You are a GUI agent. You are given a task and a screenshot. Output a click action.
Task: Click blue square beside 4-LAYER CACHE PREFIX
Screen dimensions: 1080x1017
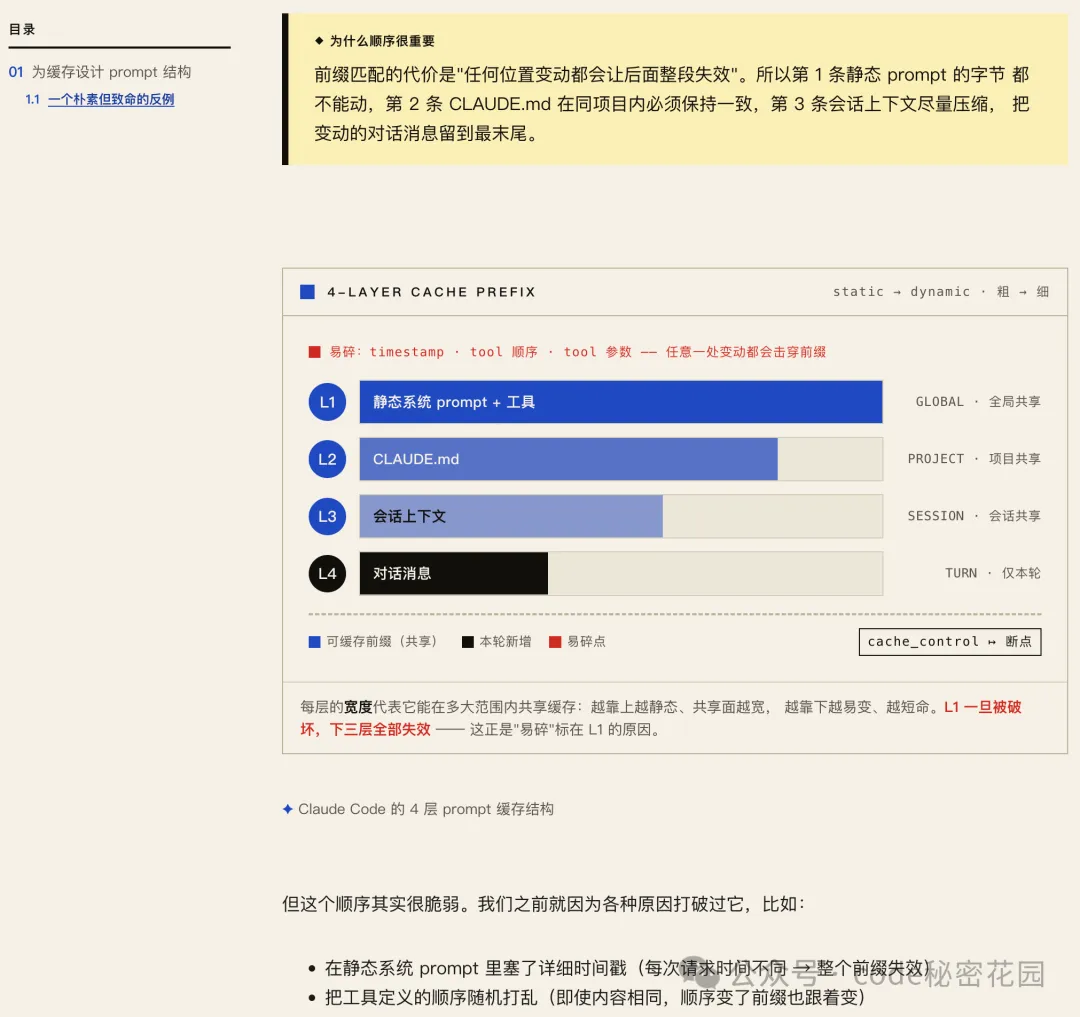coord(307,292)
